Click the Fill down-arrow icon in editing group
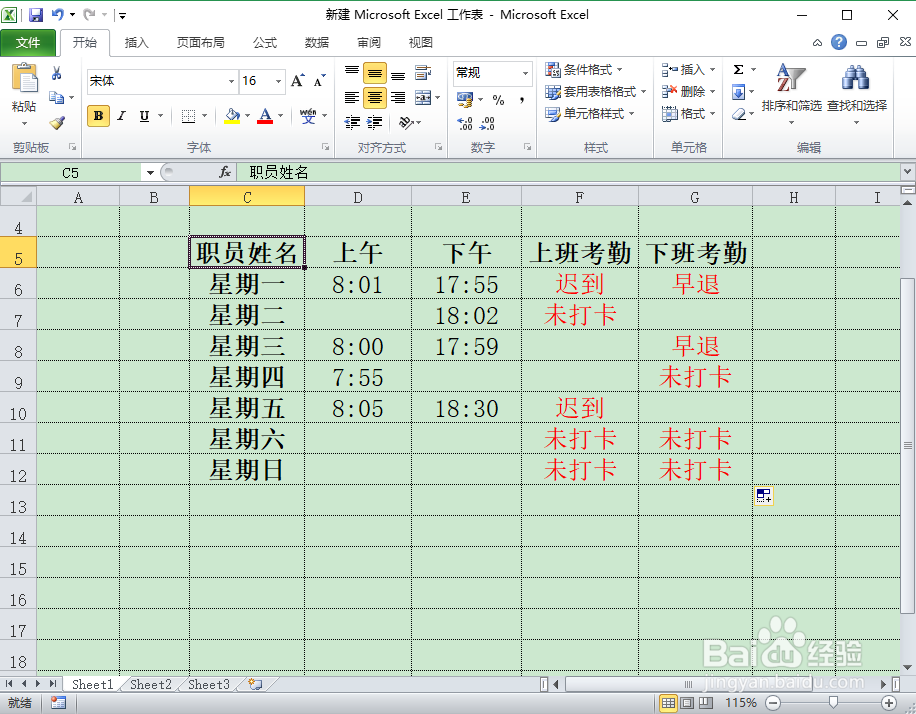Image resolution: width=916 pixels, height=714 pixels. click(x=738, y=92)
